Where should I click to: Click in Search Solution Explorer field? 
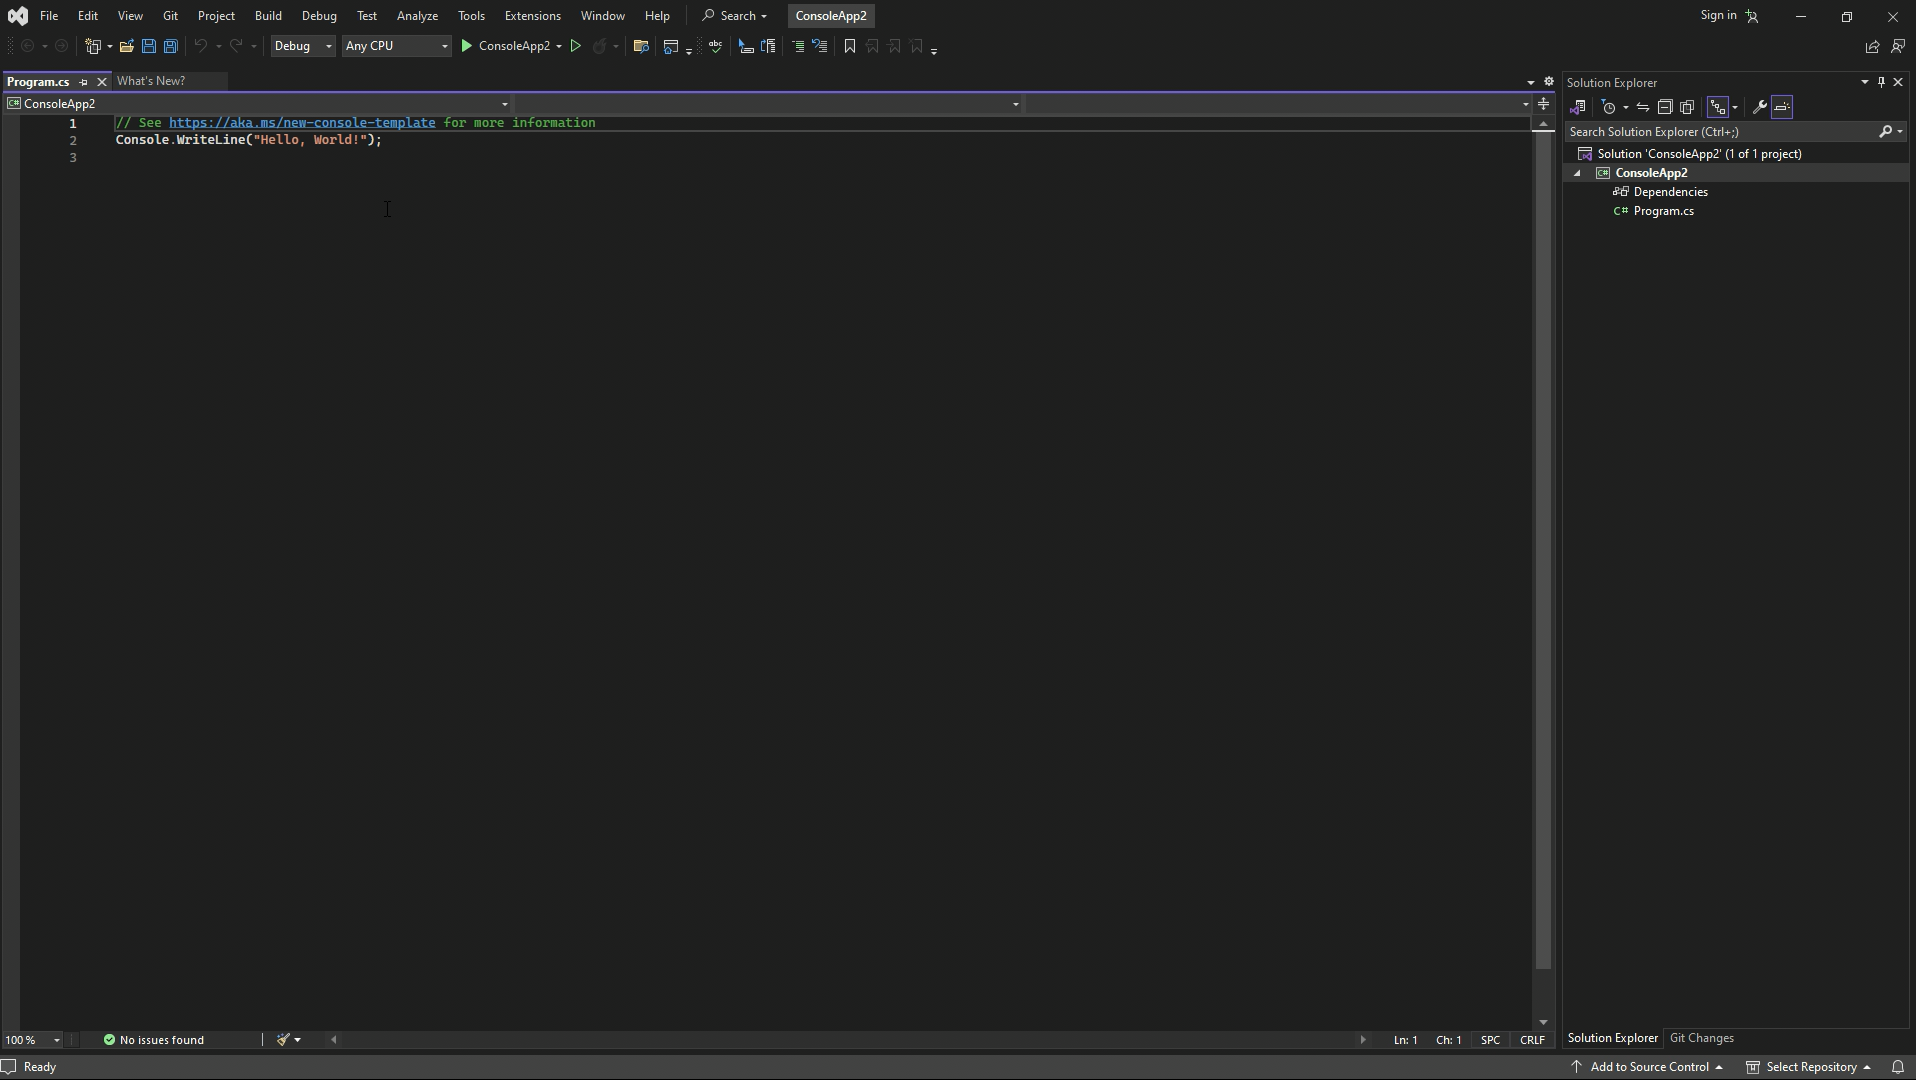click(x=1720, y=132)
